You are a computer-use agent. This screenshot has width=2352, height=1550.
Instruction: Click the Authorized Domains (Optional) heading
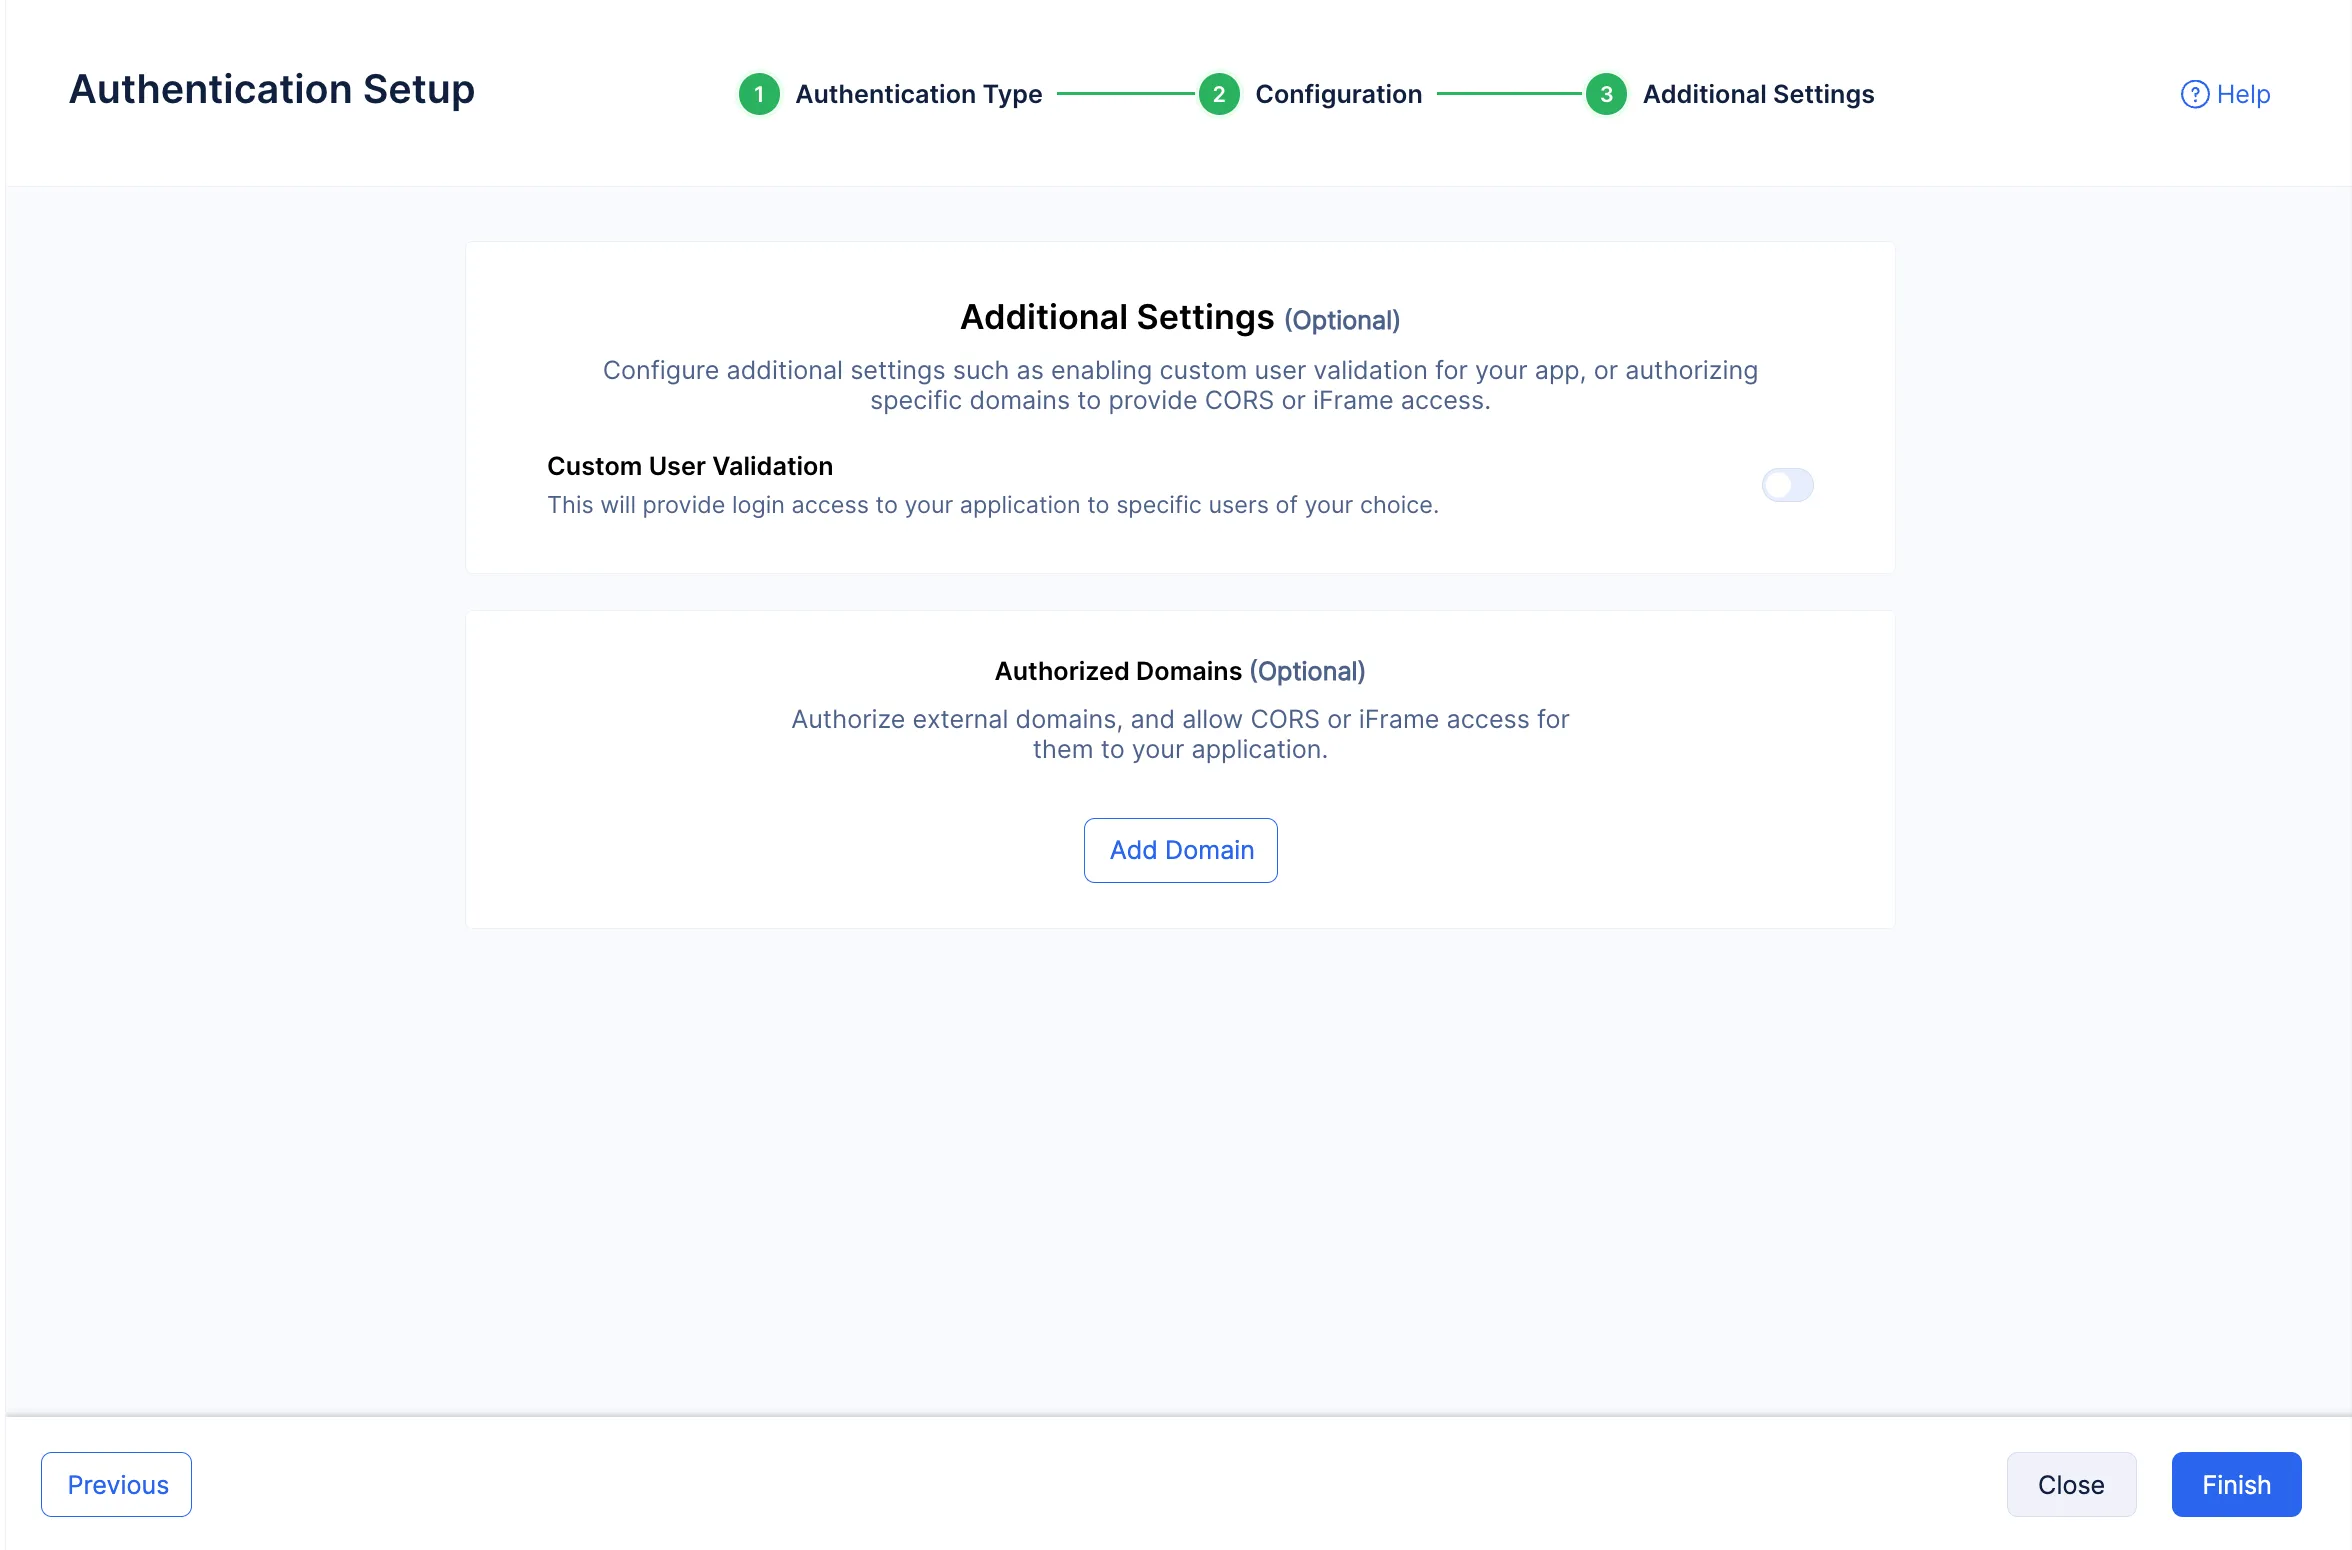(1180, 671)
